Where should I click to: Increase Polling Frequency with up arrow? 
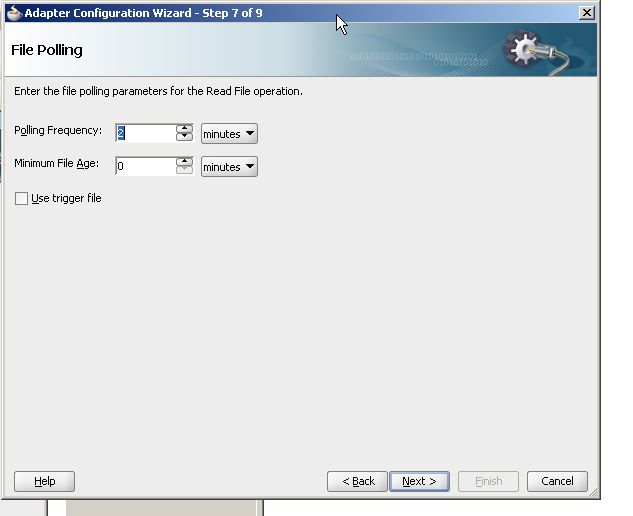tap(184, 129)
